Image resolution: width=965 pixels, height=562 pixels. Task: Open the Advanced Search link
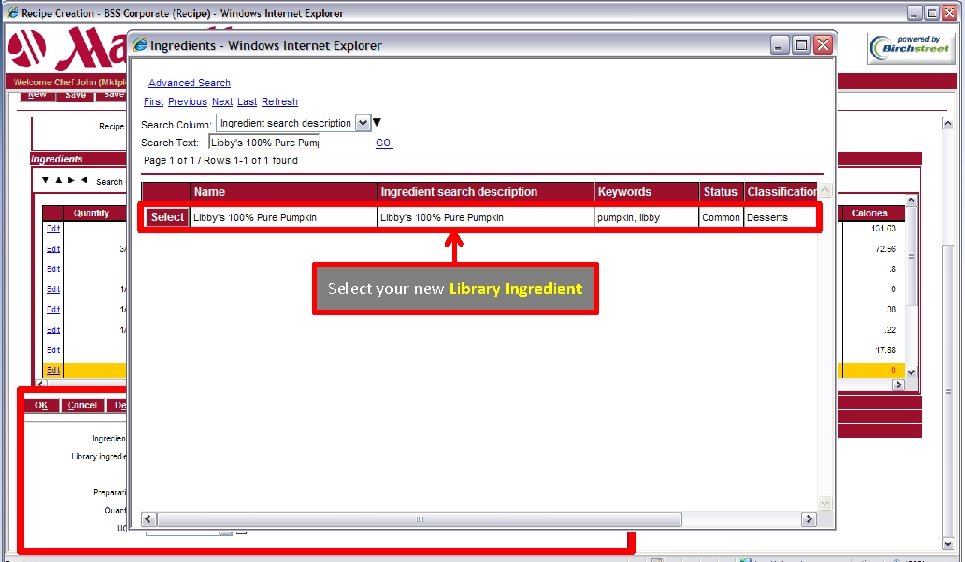189,82
